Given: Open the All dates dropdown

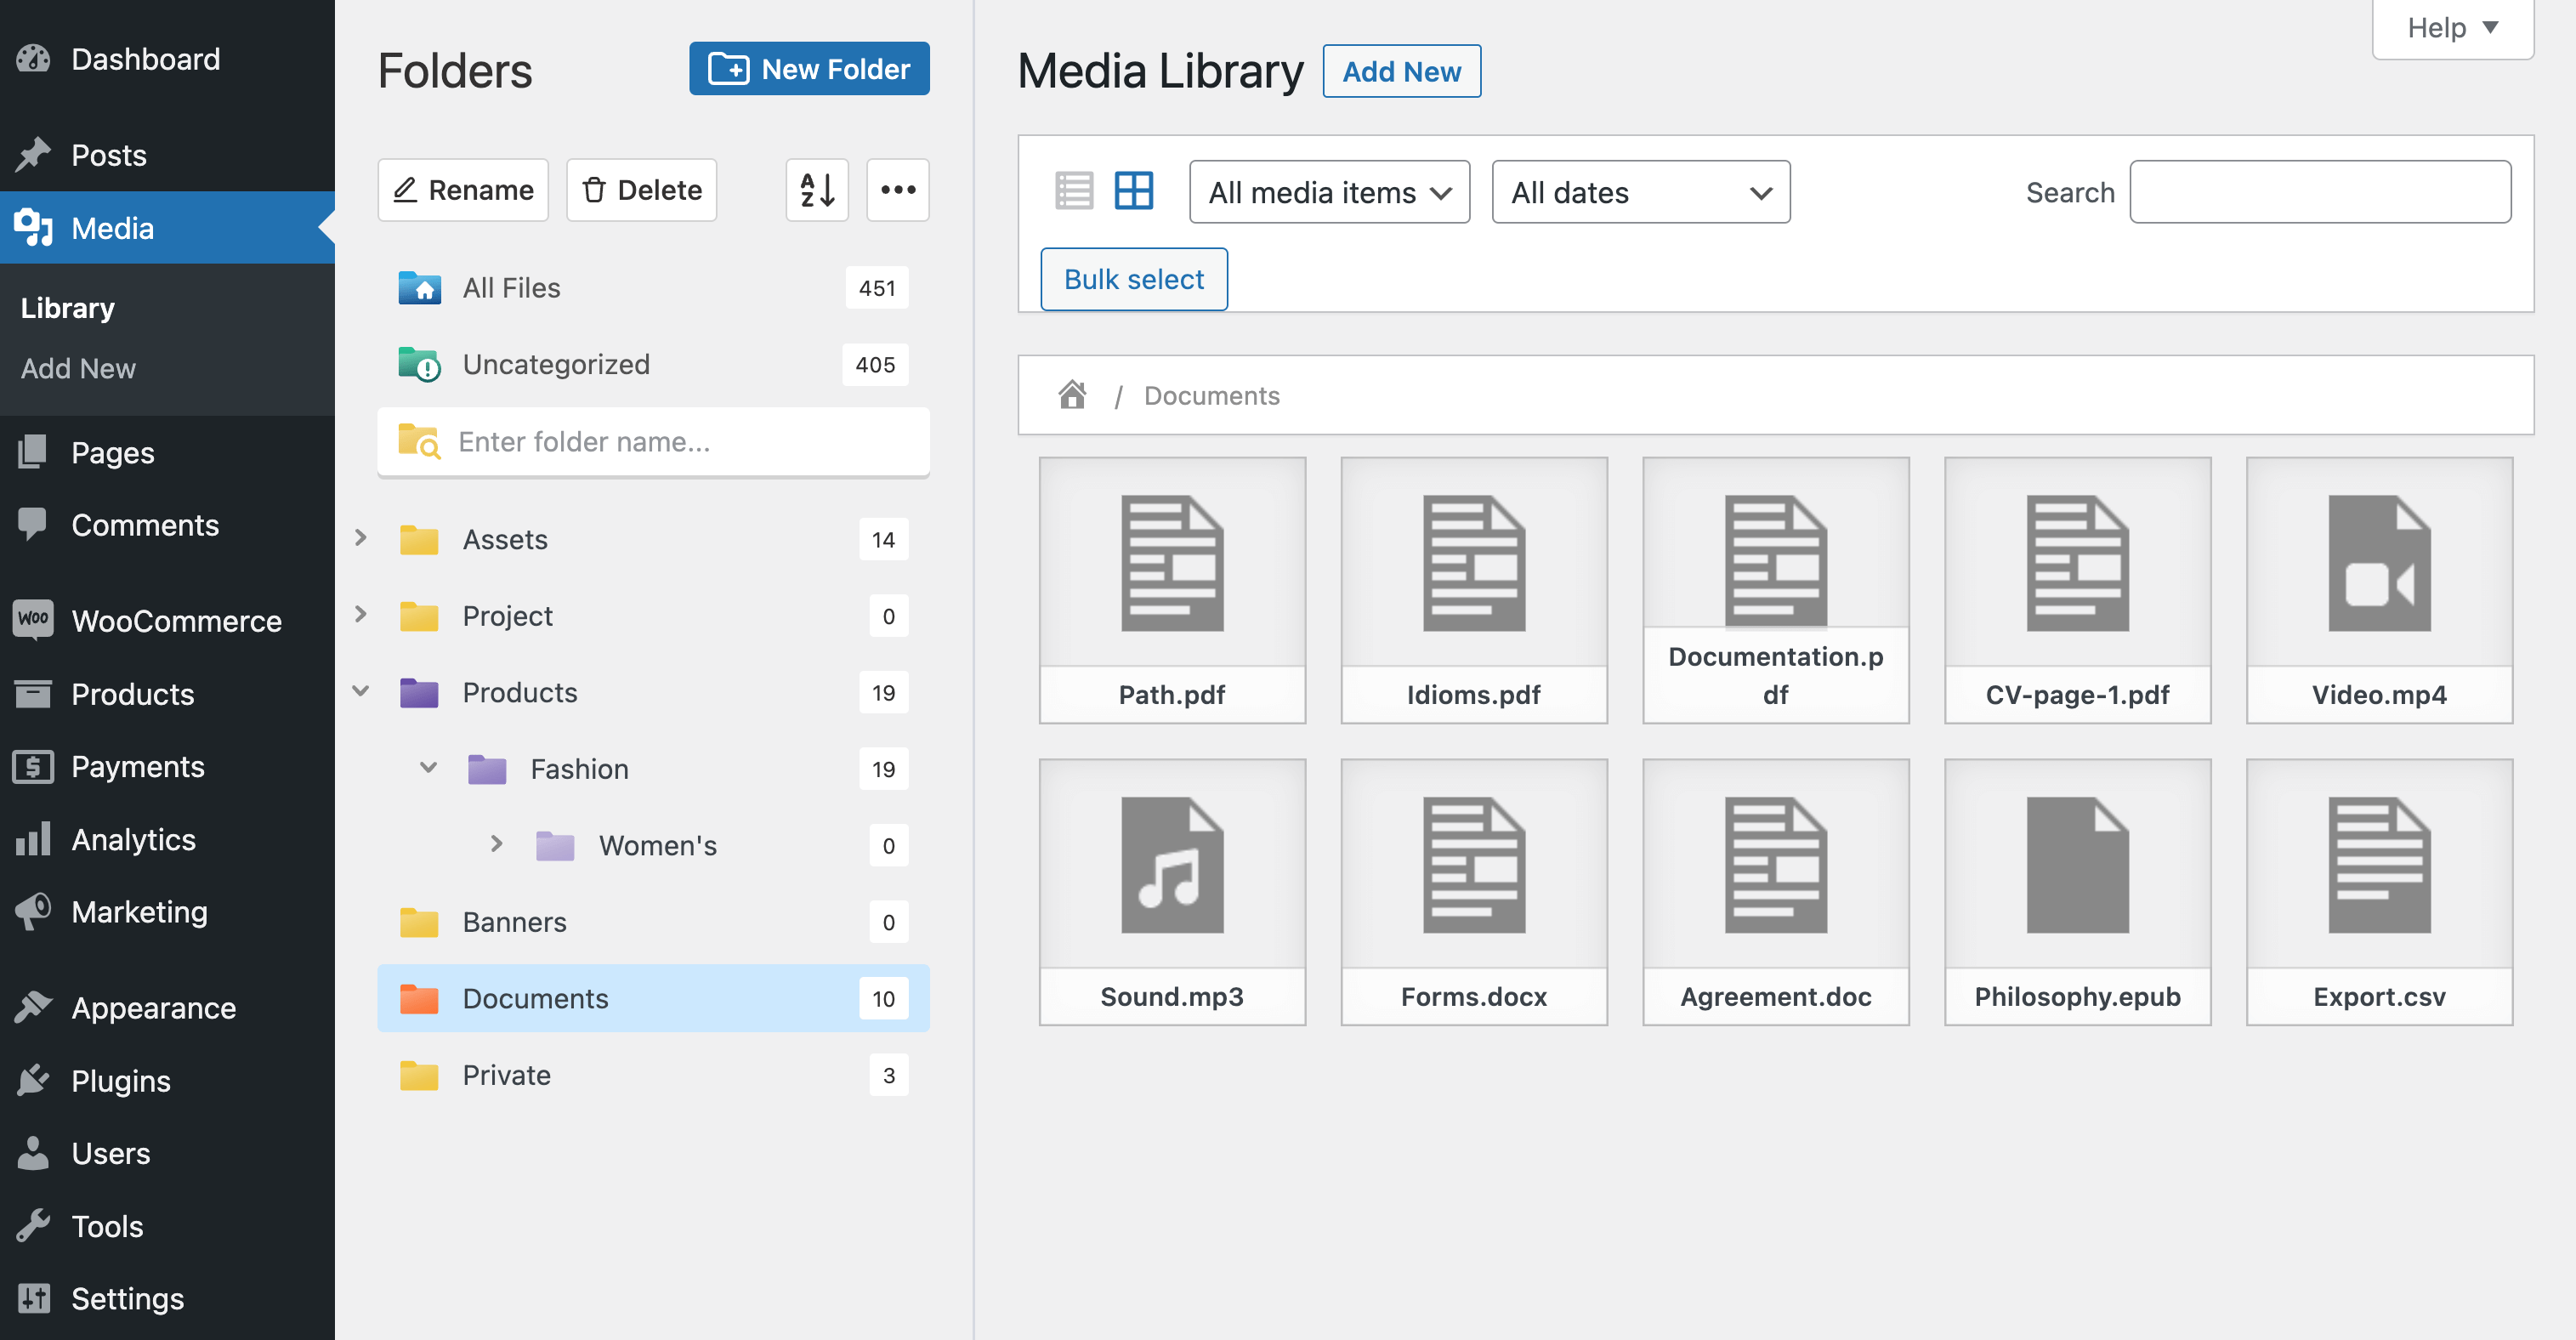Looking at the screenshot, I should coord(1640,192).
